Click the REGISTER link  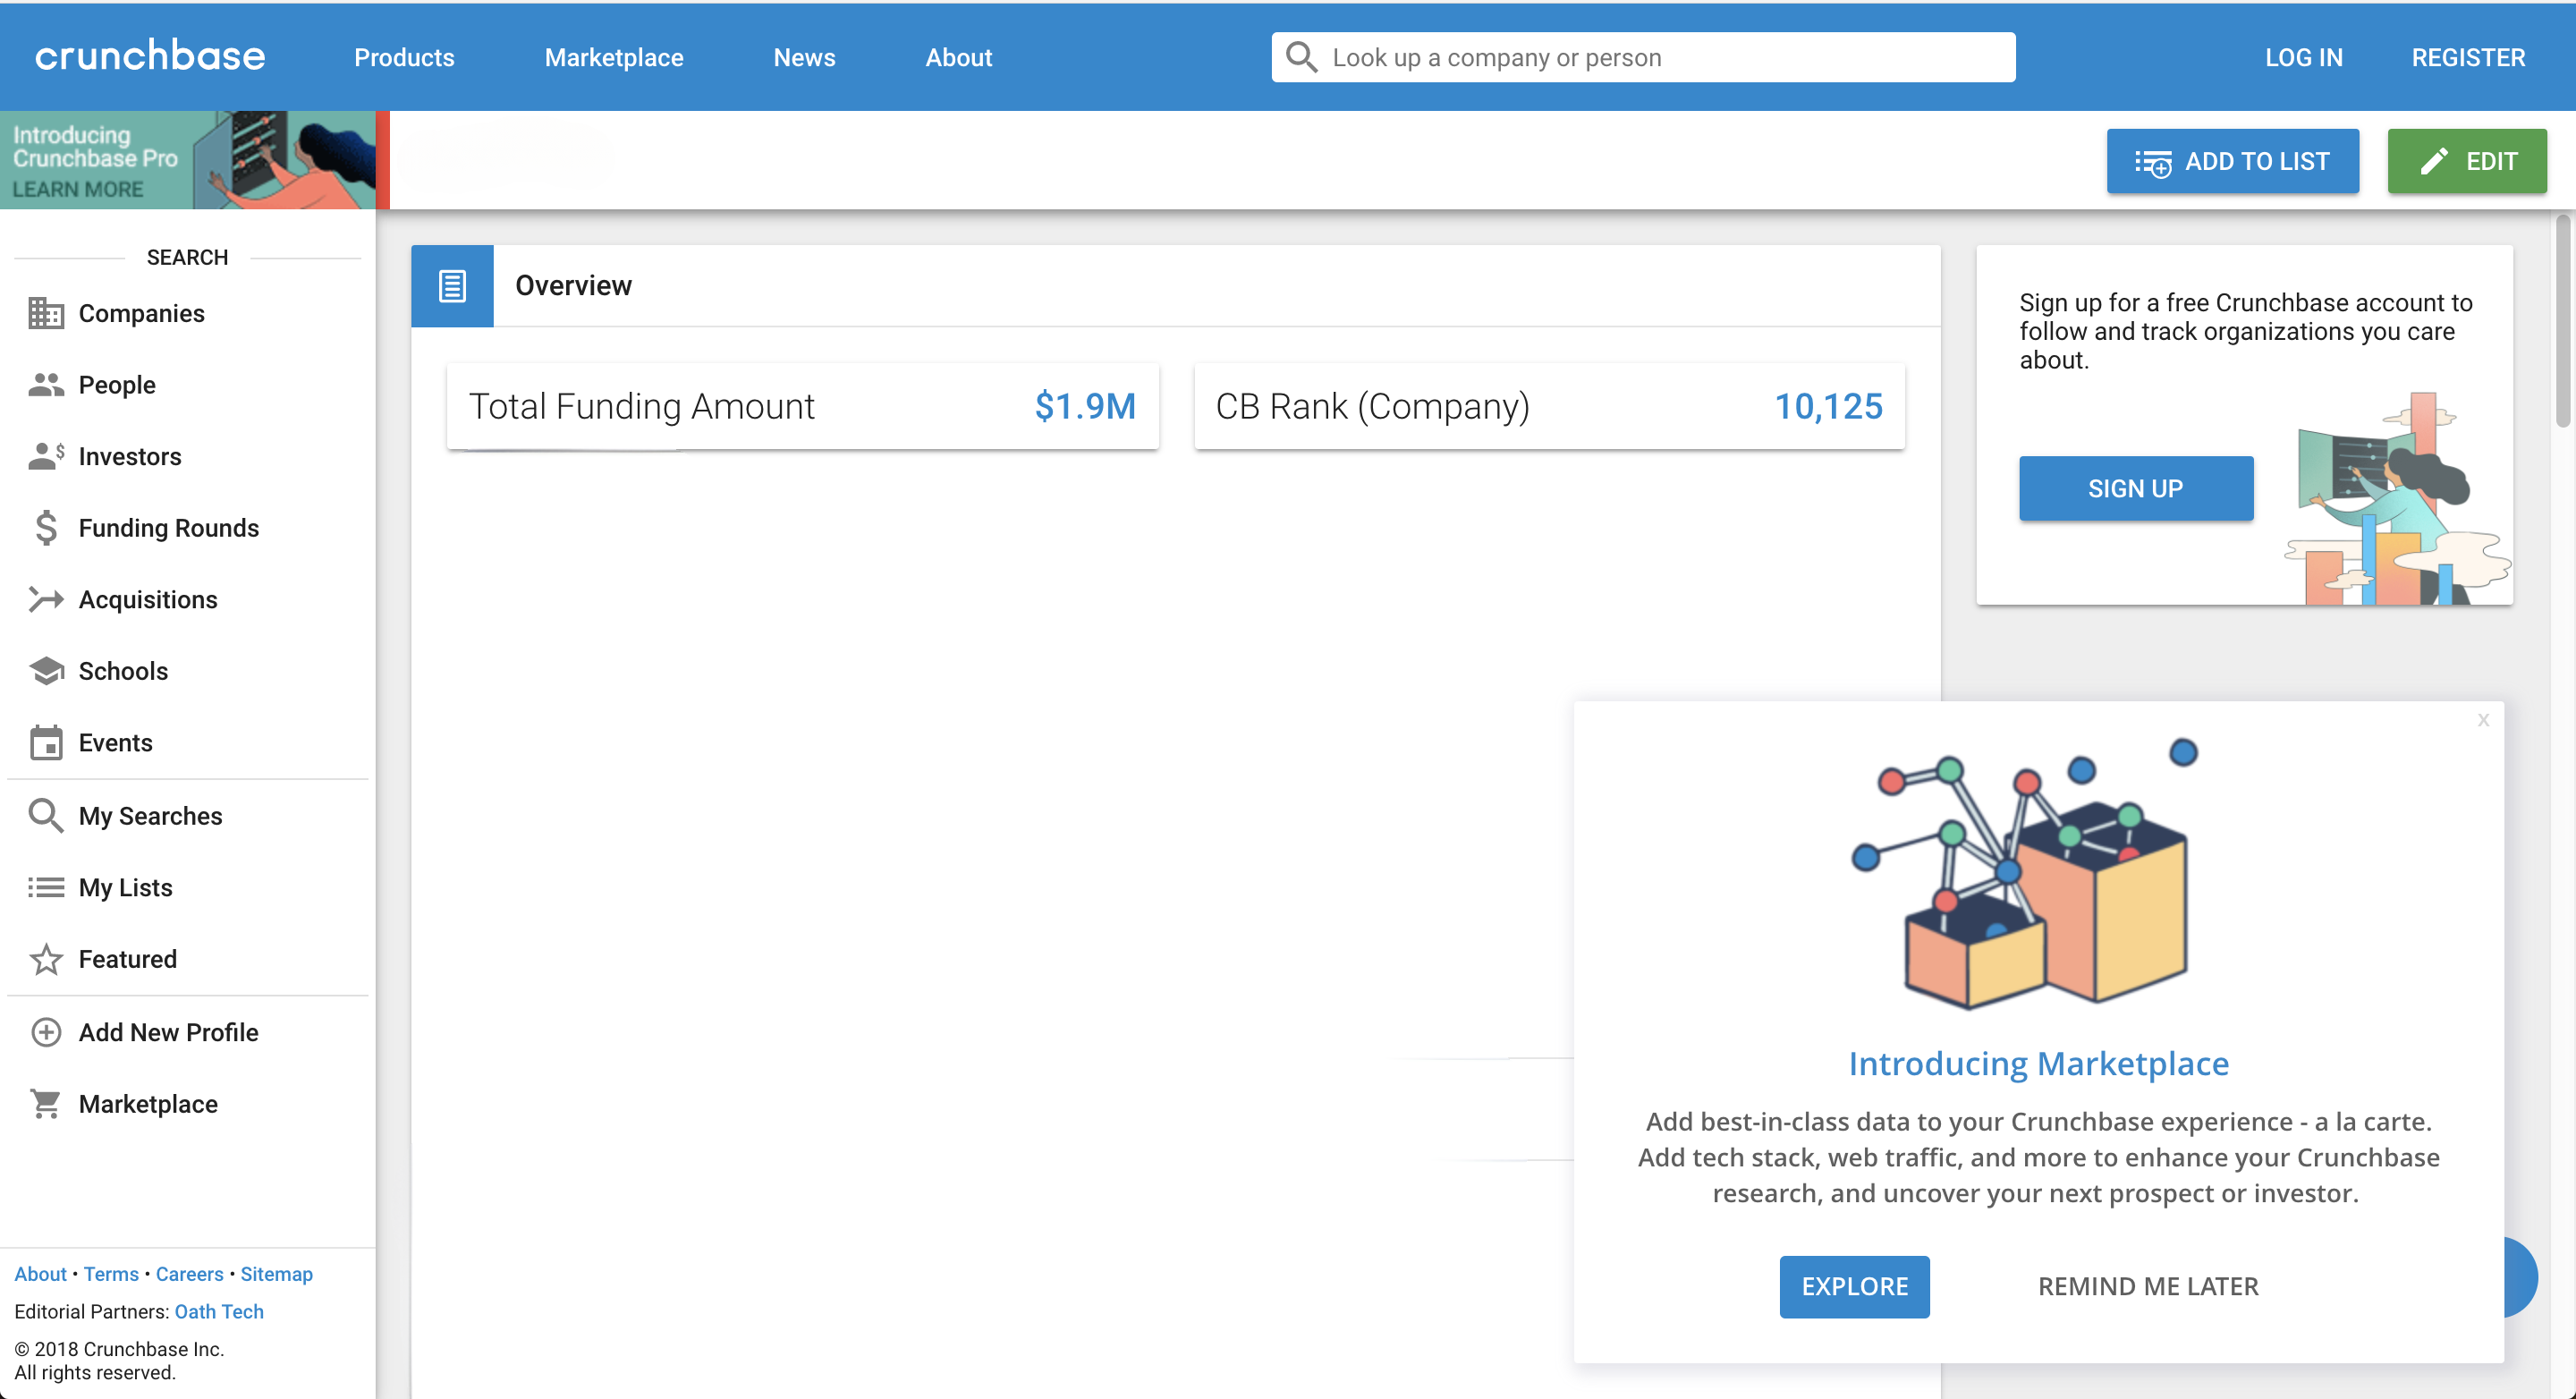pos(2468,57)
